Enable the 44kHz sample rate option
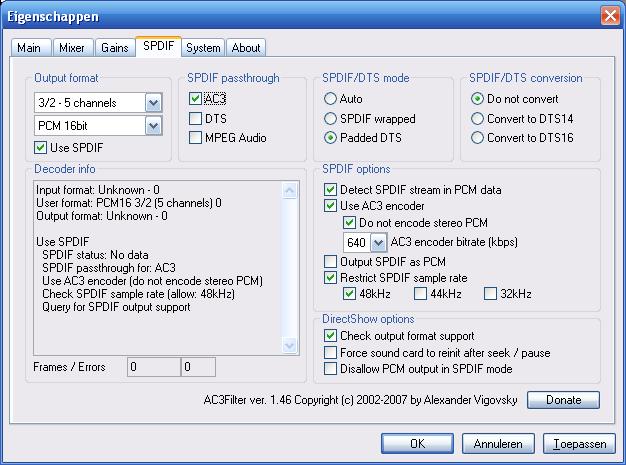 click(420, 294)
